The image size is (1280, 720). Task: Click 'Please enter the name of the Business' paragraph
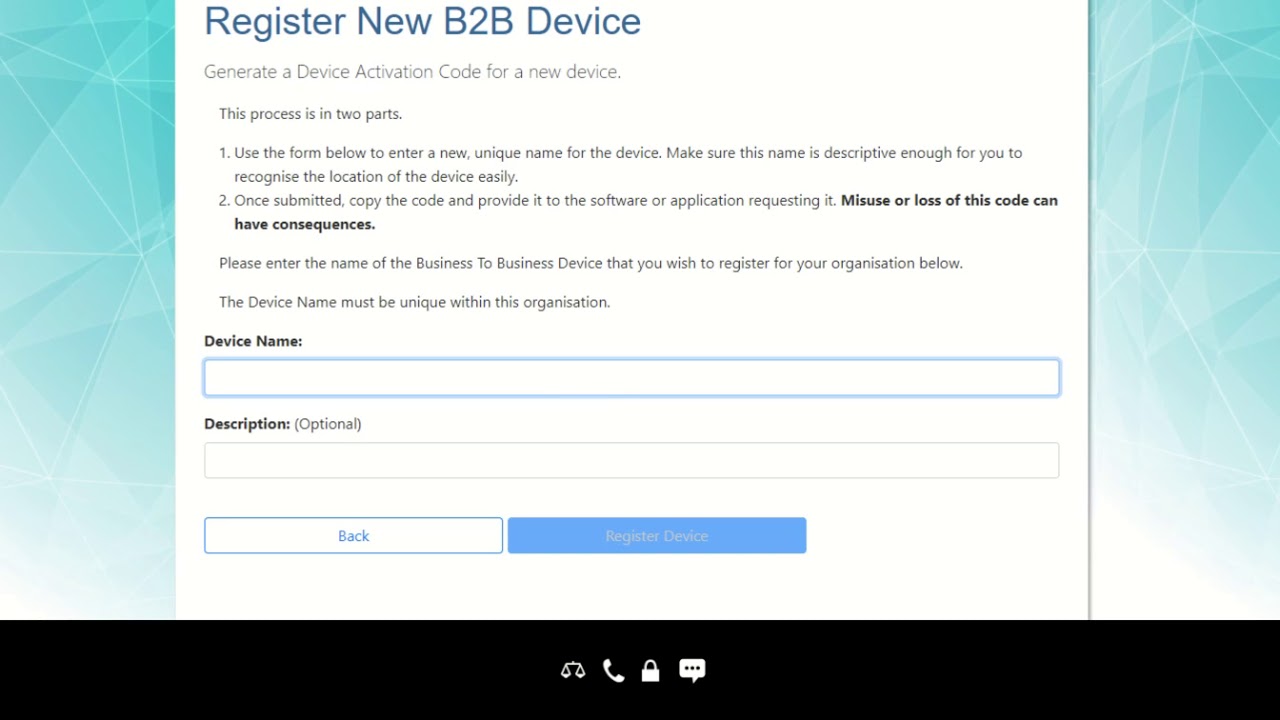(x=591, y=263)
